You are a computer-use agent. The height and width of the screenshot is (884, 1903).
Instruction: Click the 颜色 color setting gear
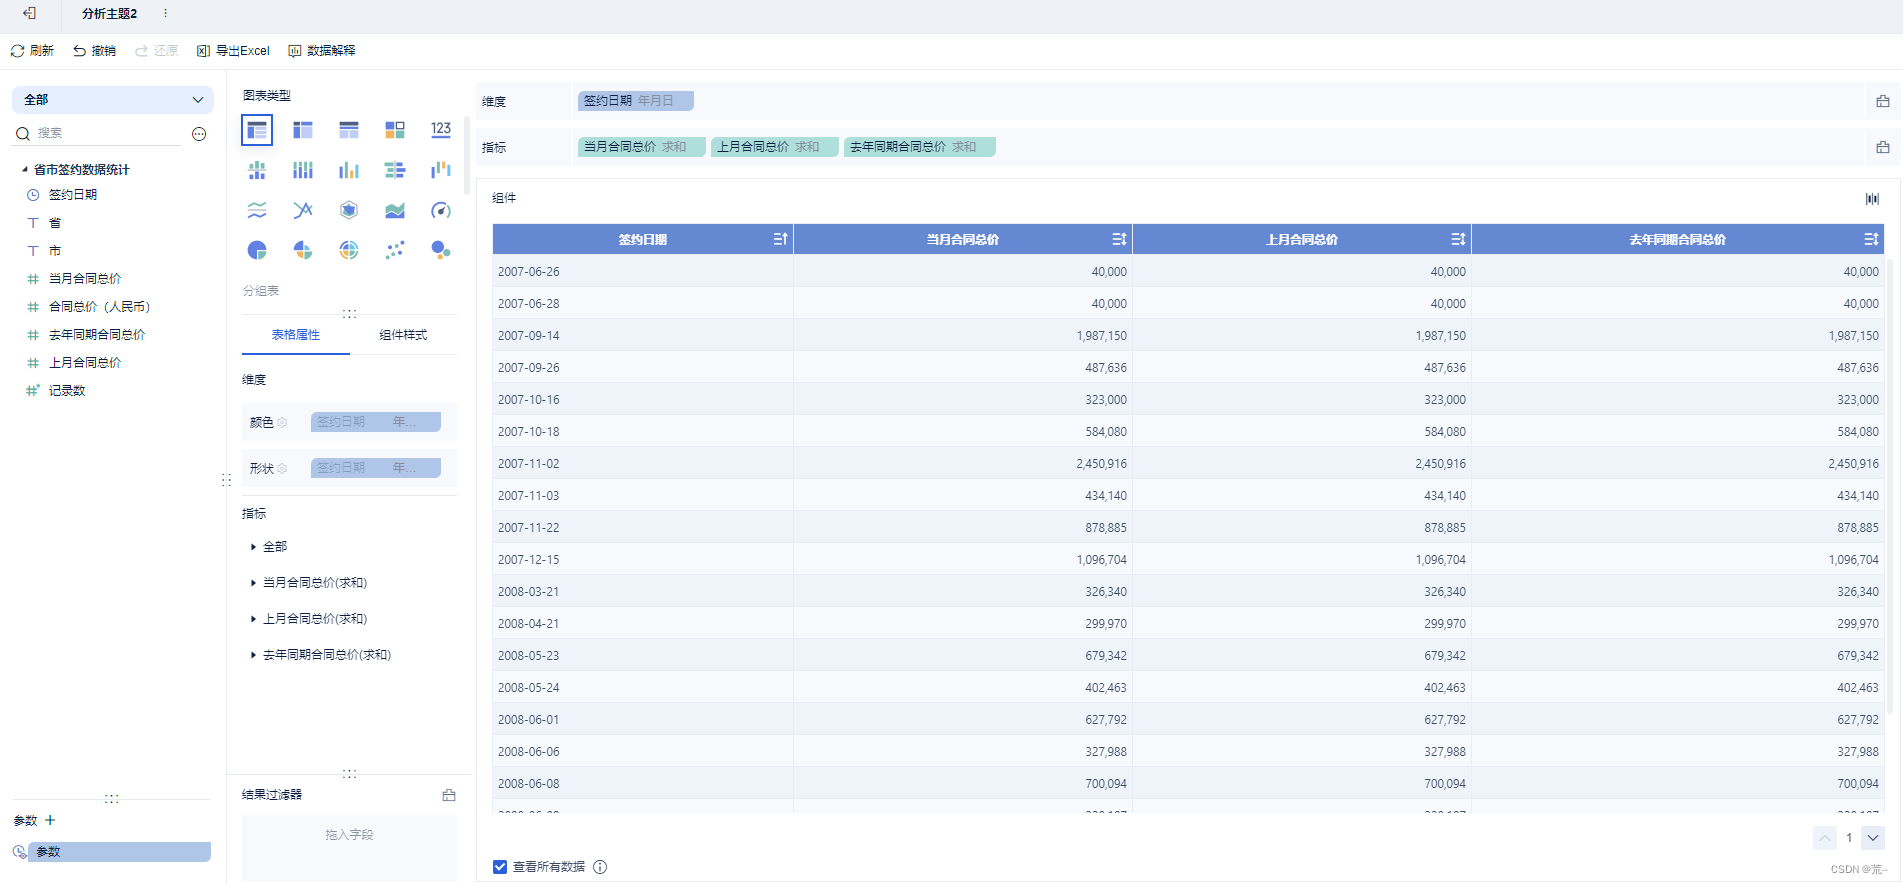click(x=282, y=423)
